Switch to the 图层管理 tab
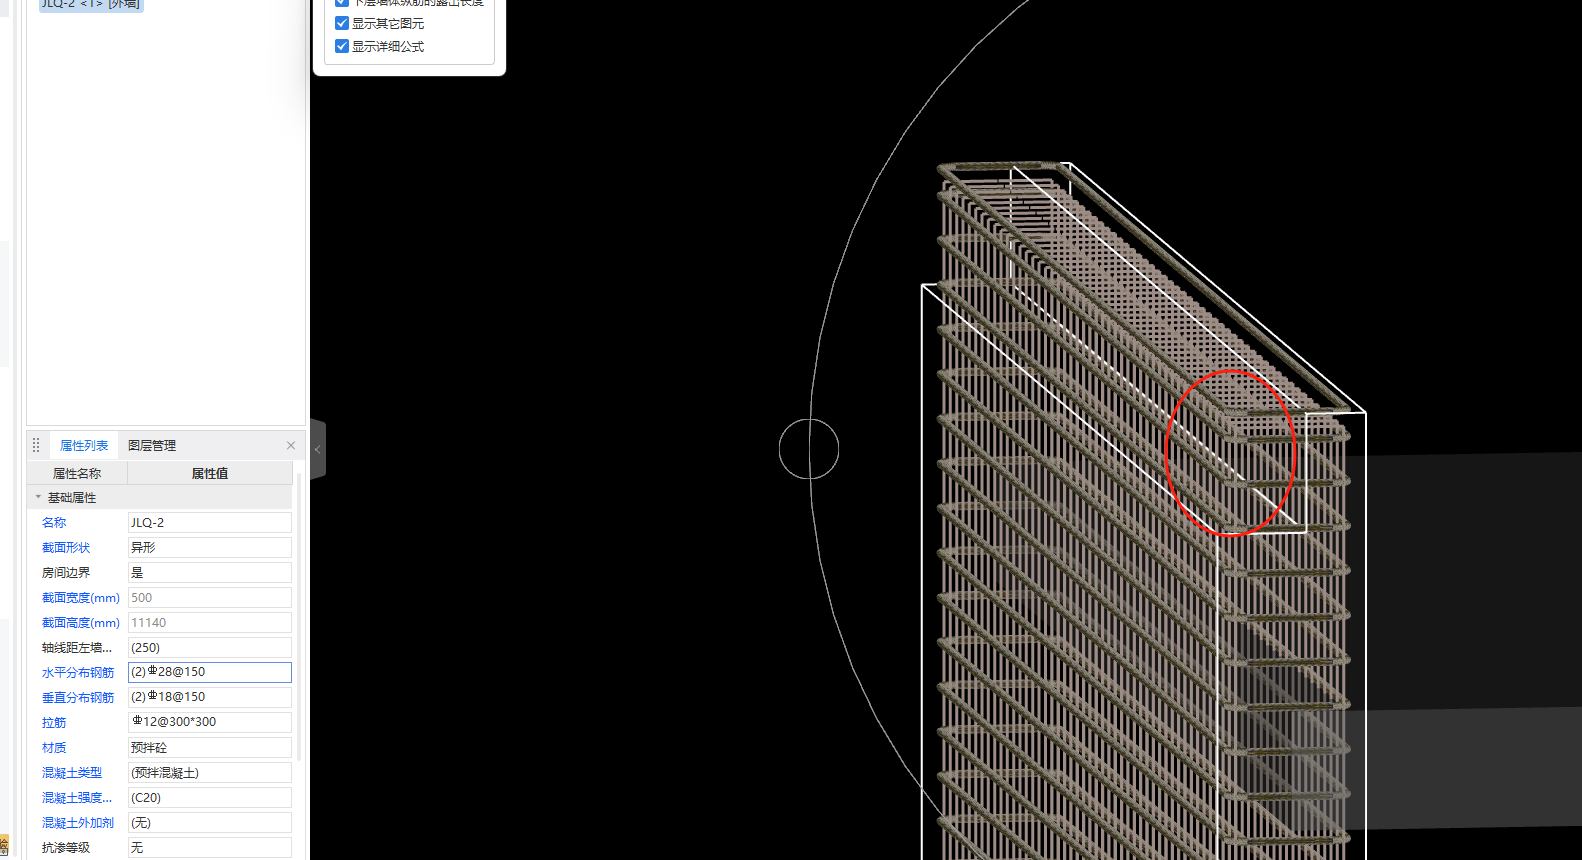The height and width of the screenshot is (860, 1582). (x=152, y=446)
